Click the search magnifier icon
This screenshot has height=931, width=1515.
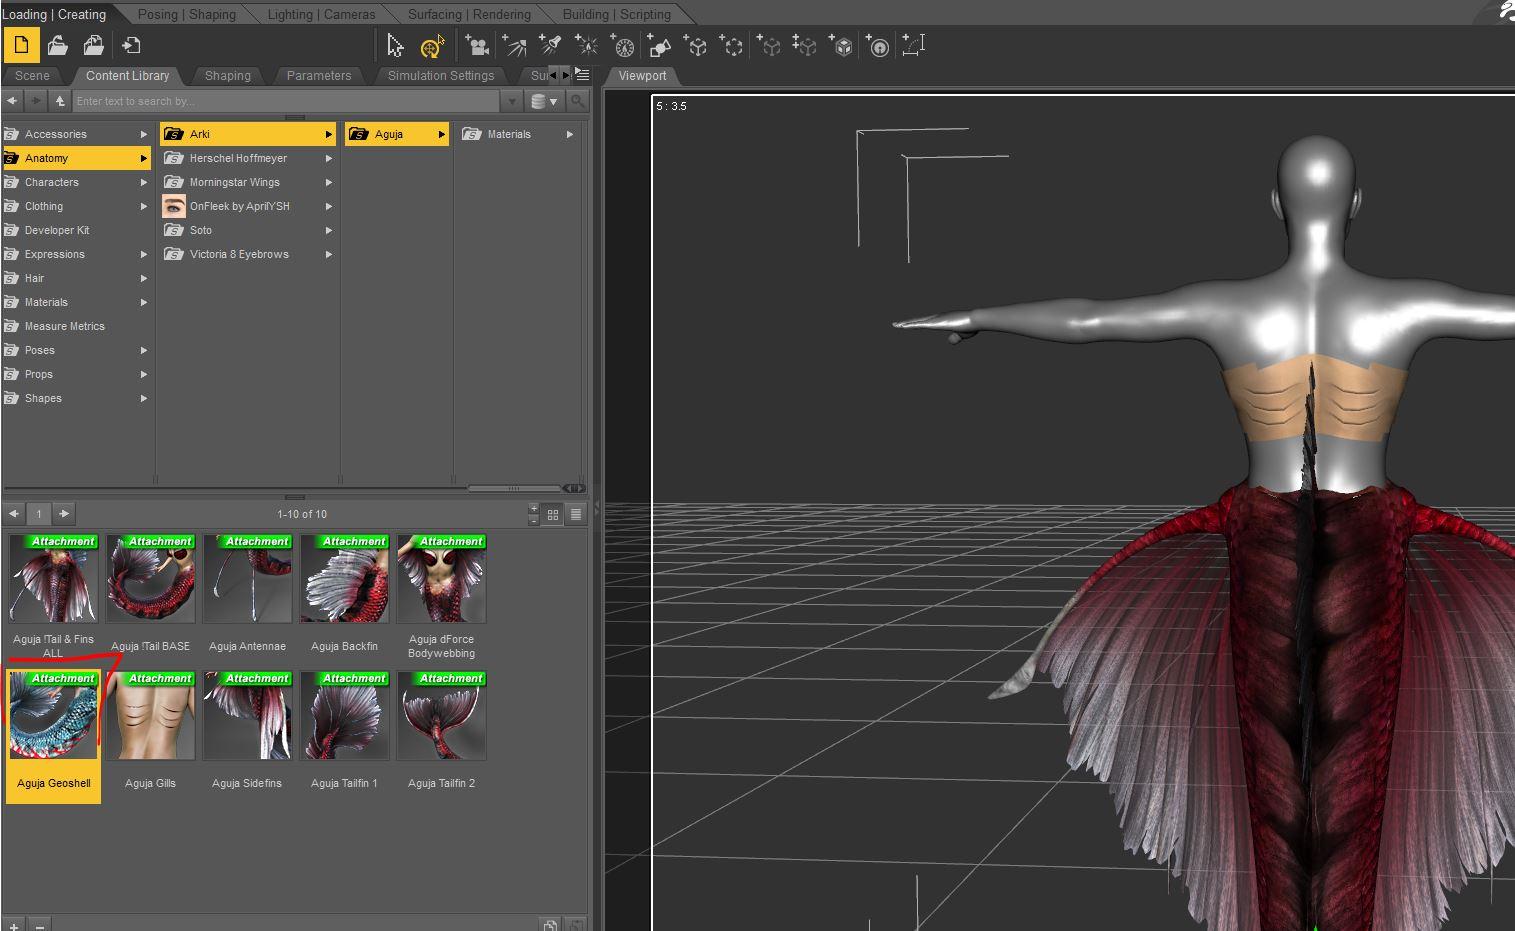tap(577, 101)
